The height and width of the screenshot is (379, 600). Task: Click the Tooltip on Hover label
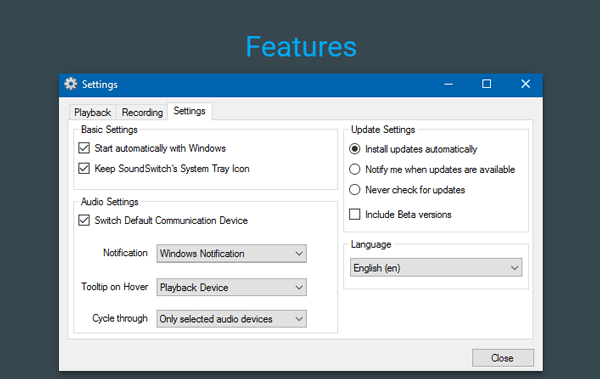114,287
